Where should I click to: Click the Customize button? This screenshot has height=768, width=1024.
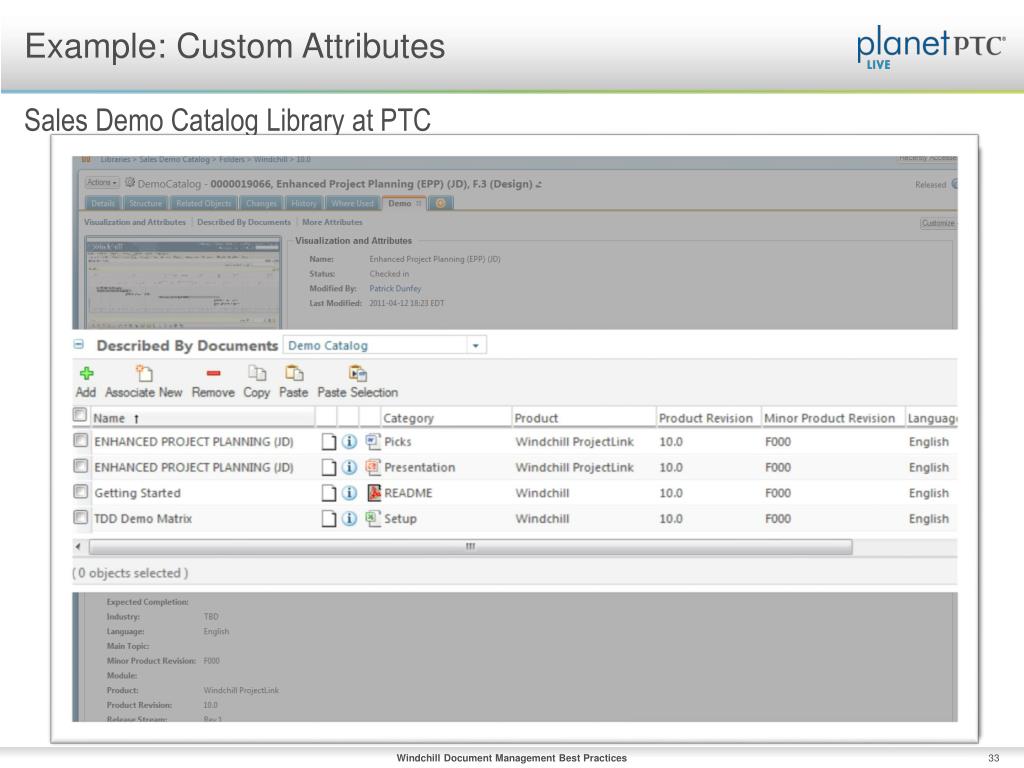pyautogui.click(x=938, y=223)
